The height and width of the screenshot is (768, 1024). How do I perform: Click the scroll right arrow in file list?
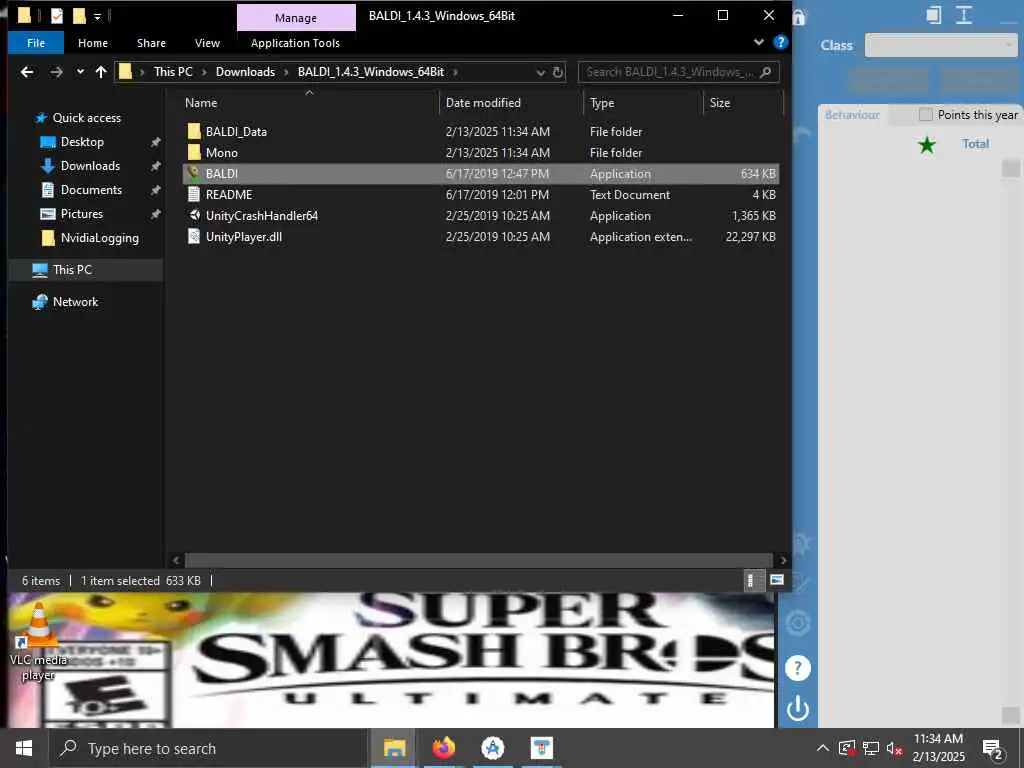tap(783, 560)
